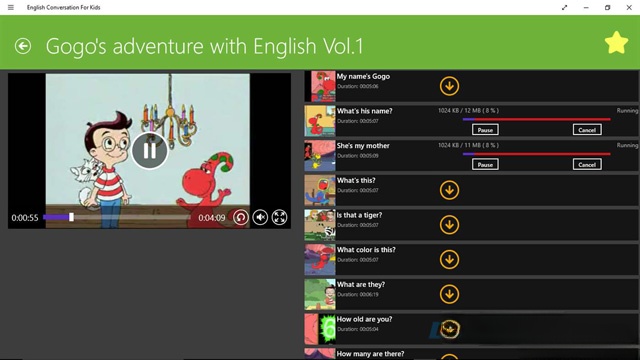This screenshot has height=360, width=640.
Task: Pause the 'What's his name?' download
Action: (485, 130)
